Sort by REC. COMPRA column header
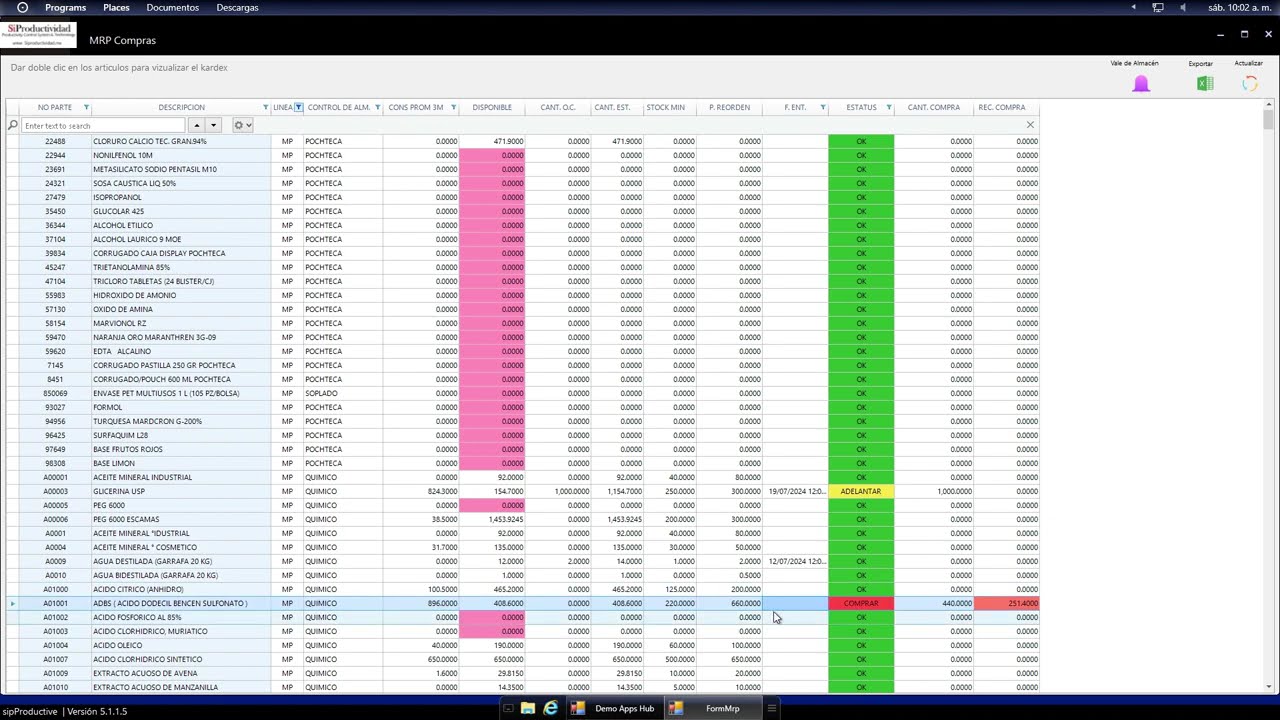The height and width of the screenshot is (720, 1280). pos(1001,107)
